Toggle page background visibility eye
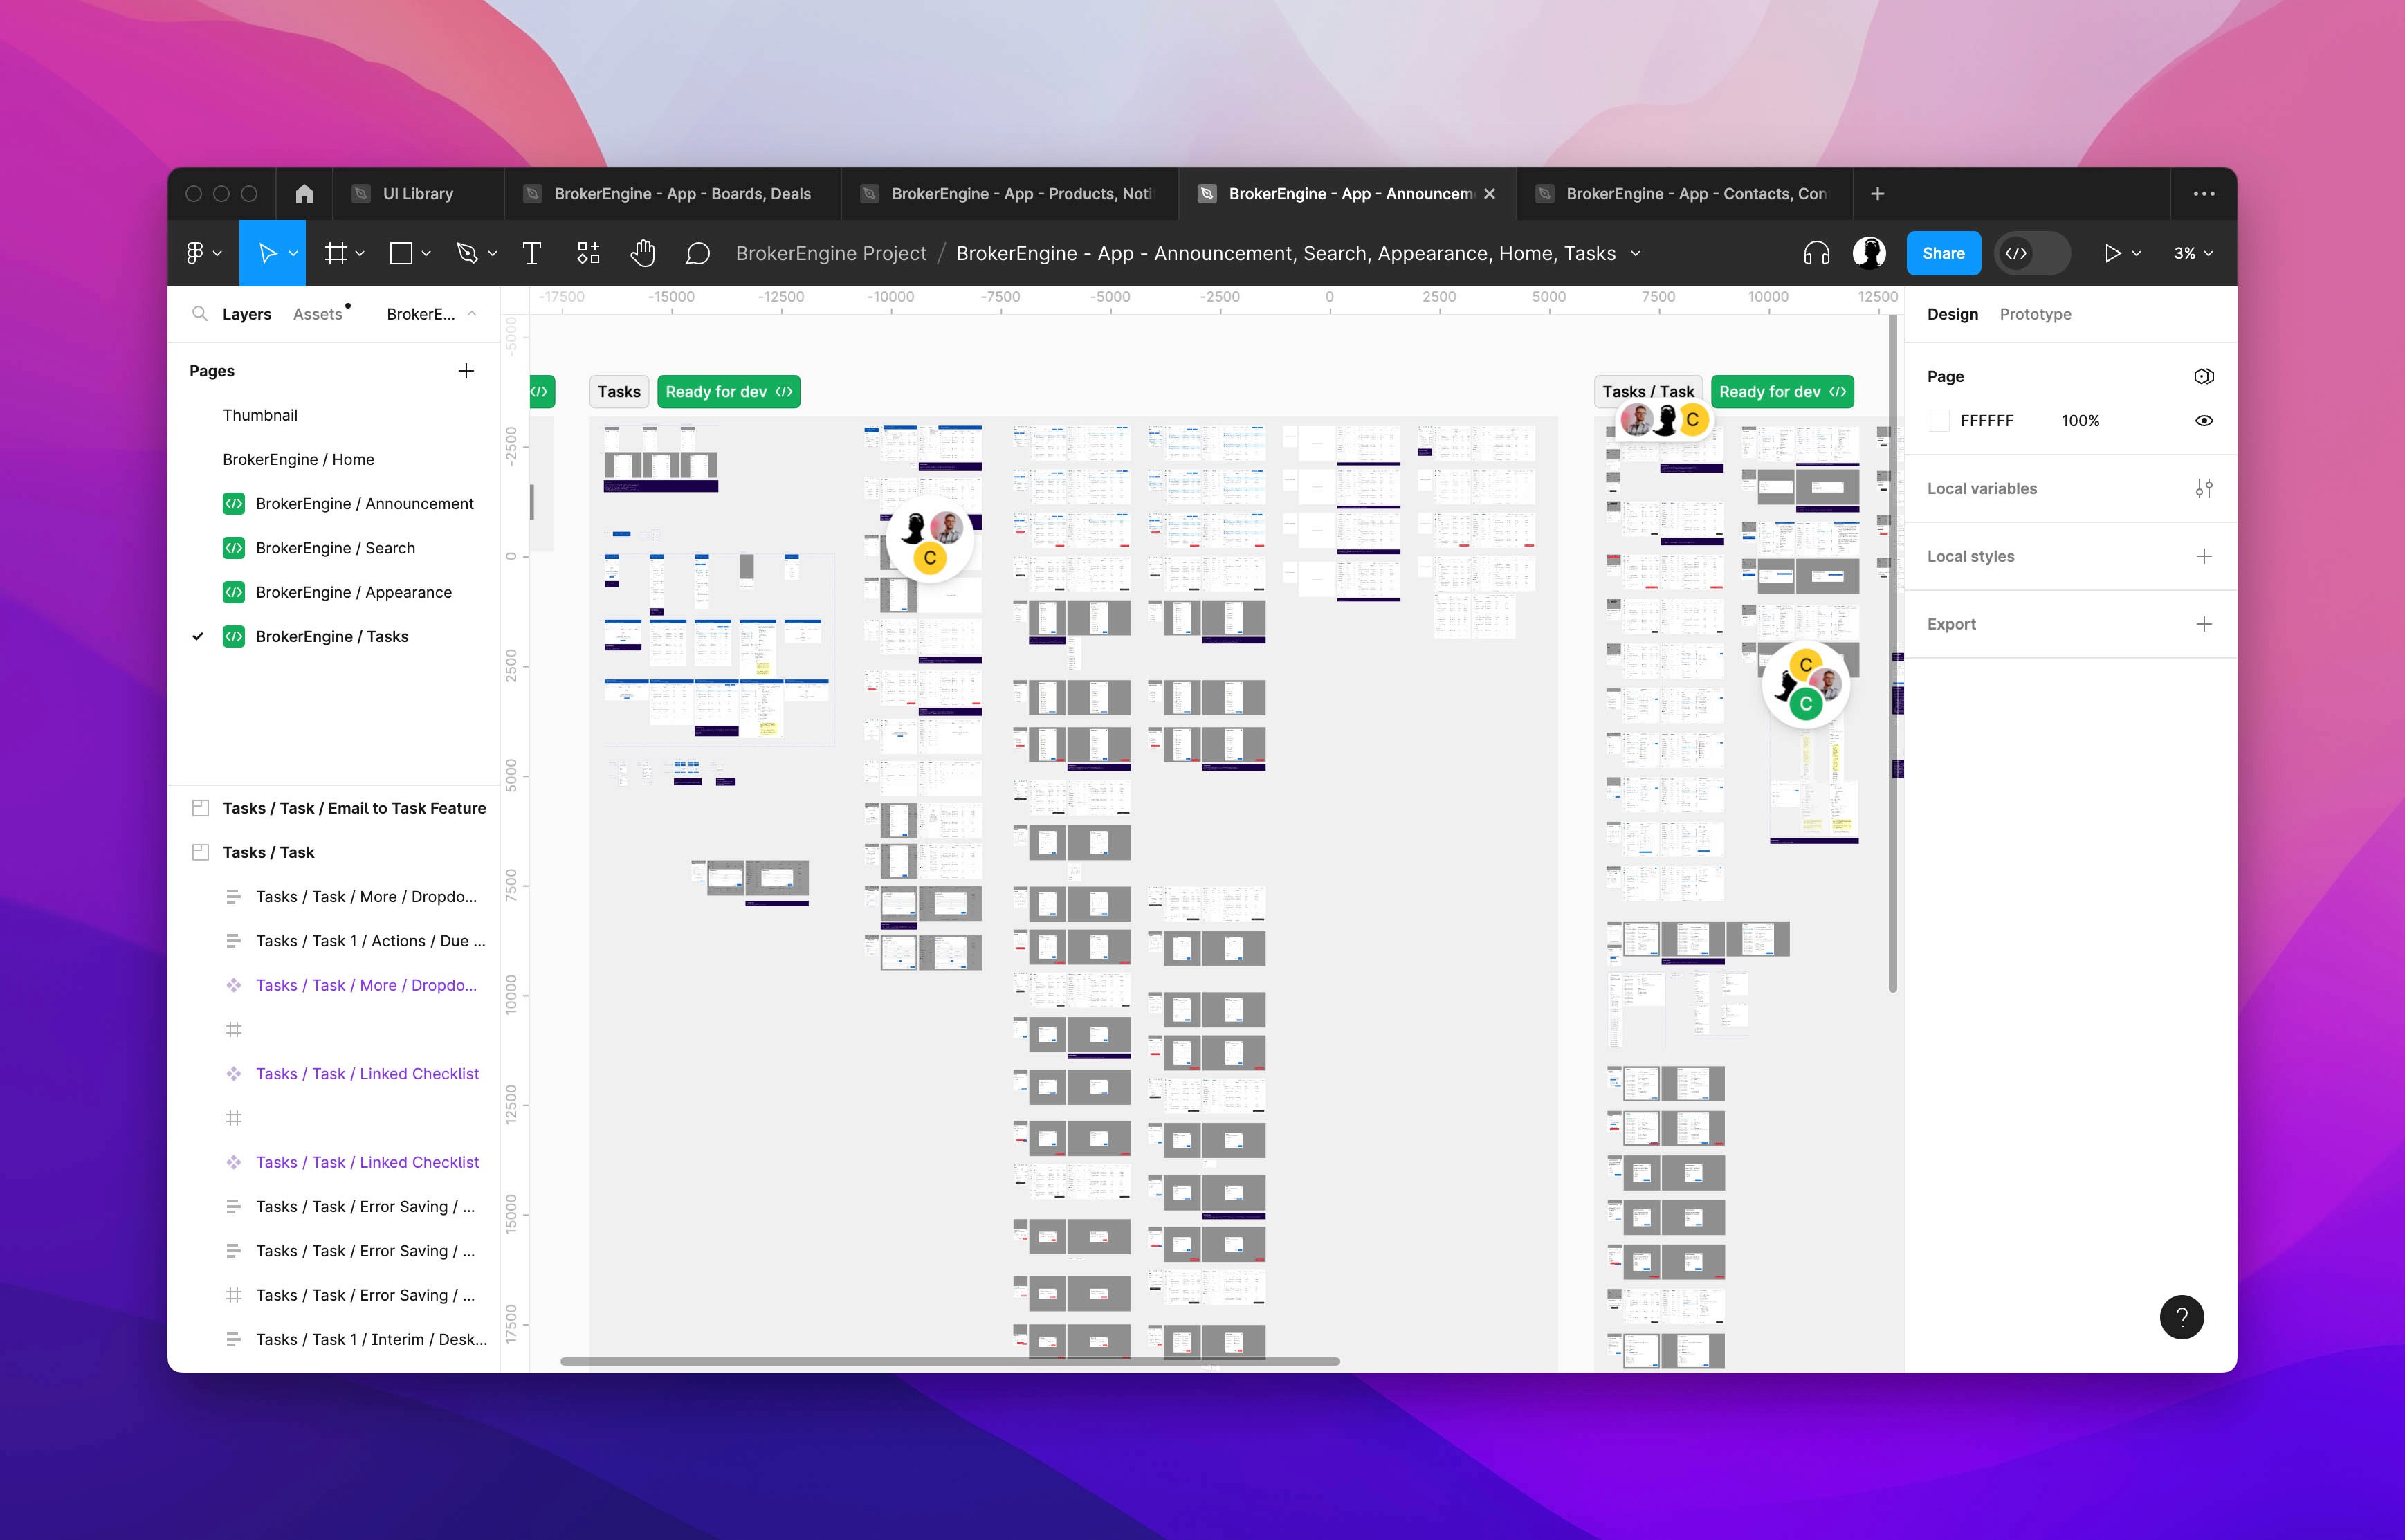The width and height of the screenshot is (2405, 1540). coord(2203,421)
